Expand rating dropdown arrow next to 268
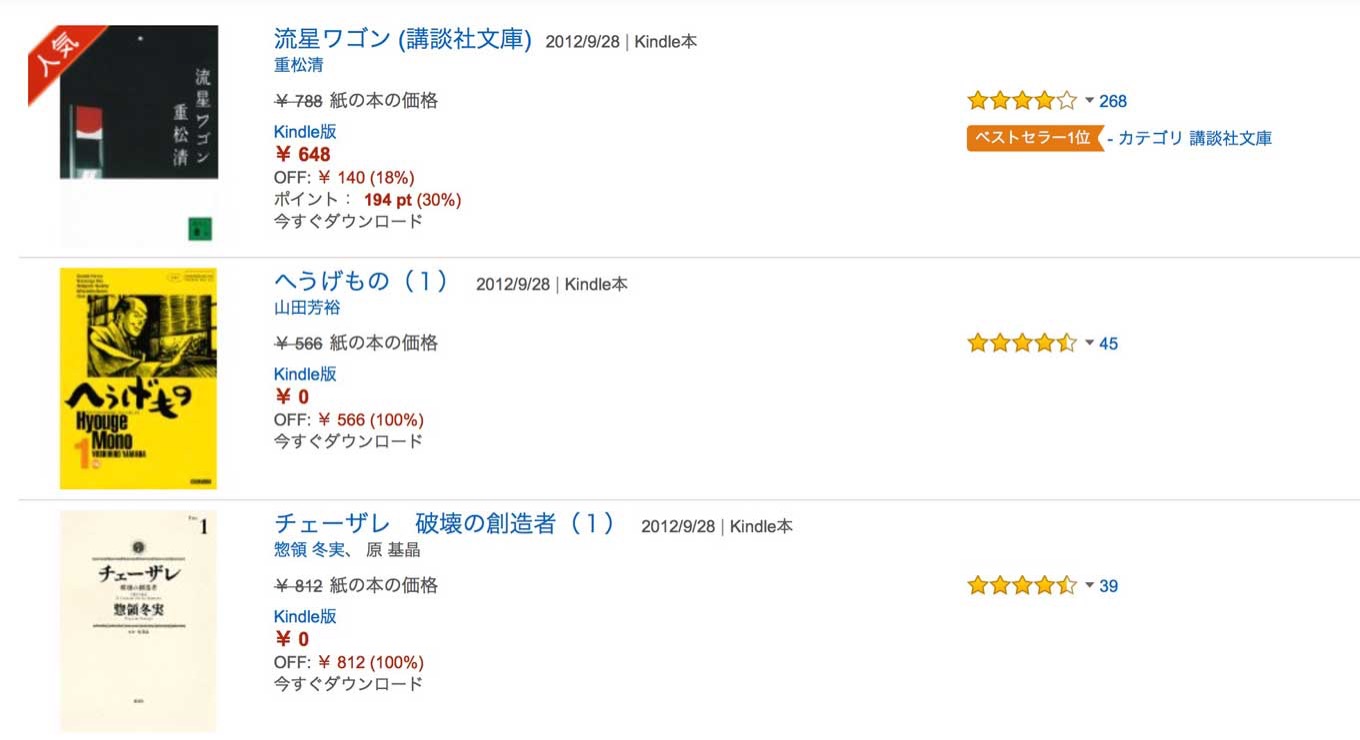The image size is (1360, 740). 1089,101
